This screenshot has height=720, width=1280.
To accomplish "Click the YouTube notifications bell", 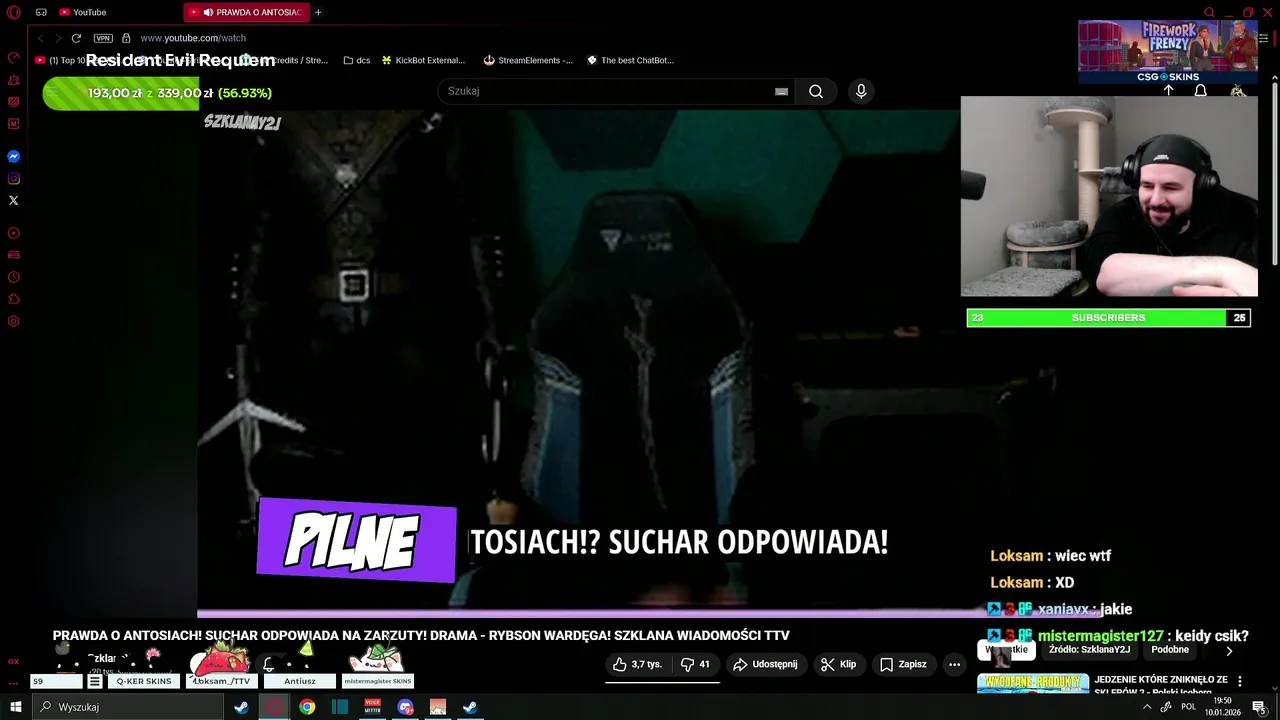I will (1201, 90).
